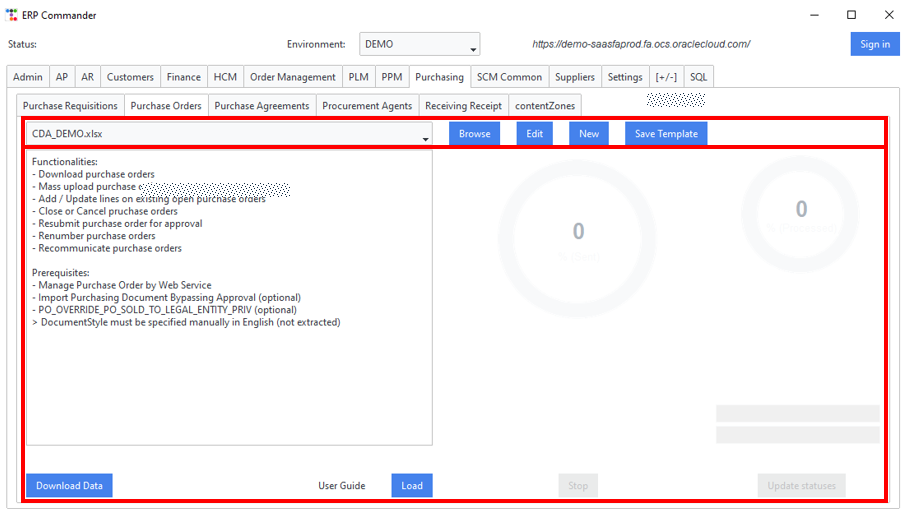
Task: Select the Receiving Receipt sub-tab
Action: point(463,106)
